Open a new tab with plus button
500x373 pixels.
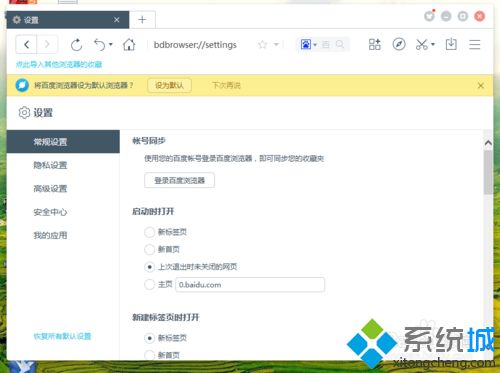142,20
